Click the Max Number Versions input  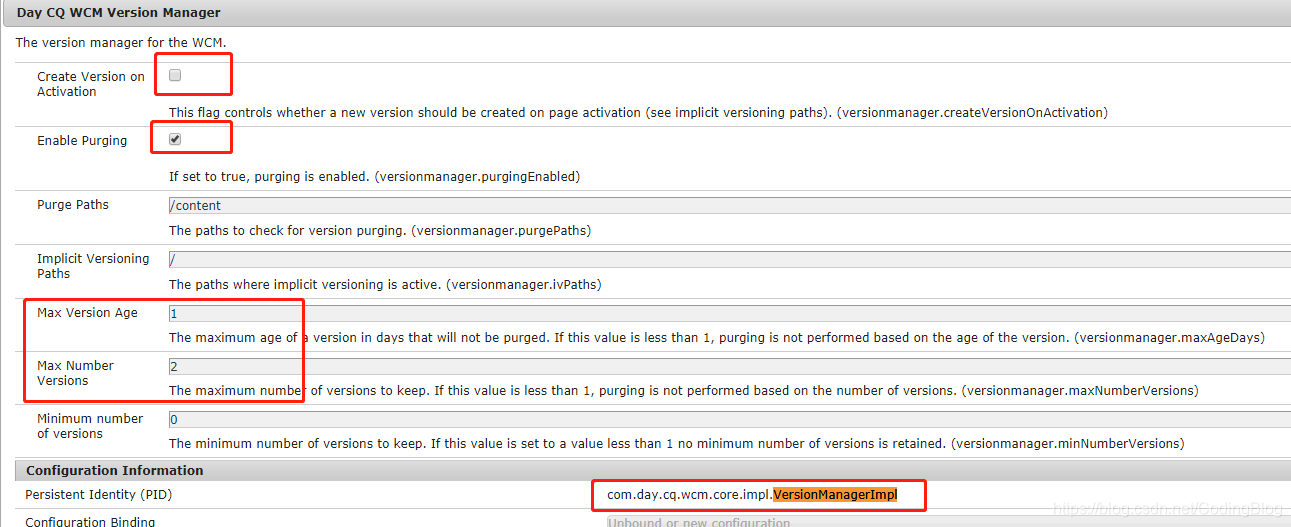click(x=729, y=367)
